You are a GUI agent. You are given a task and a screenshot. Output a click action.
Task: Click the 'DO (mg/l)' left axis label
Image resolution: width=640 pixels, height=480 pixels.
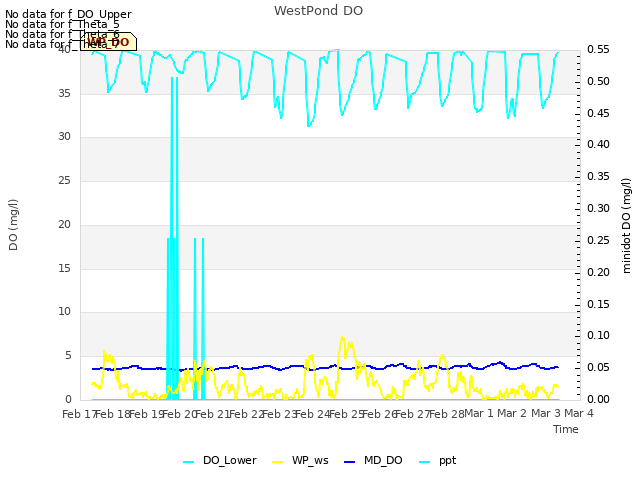[x=13, y=225]
